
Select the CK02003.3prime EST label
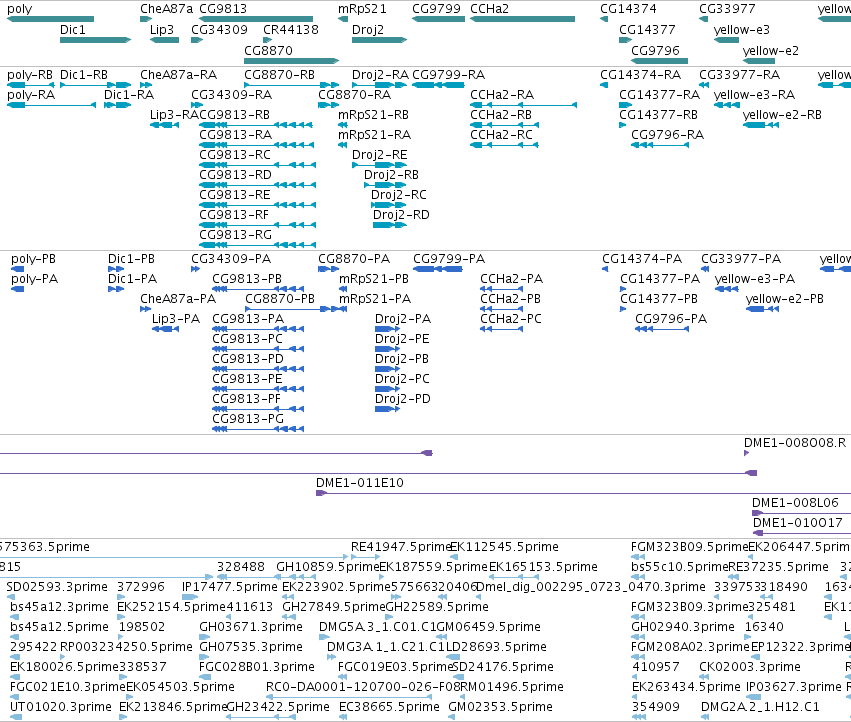[x=750, y=667]
